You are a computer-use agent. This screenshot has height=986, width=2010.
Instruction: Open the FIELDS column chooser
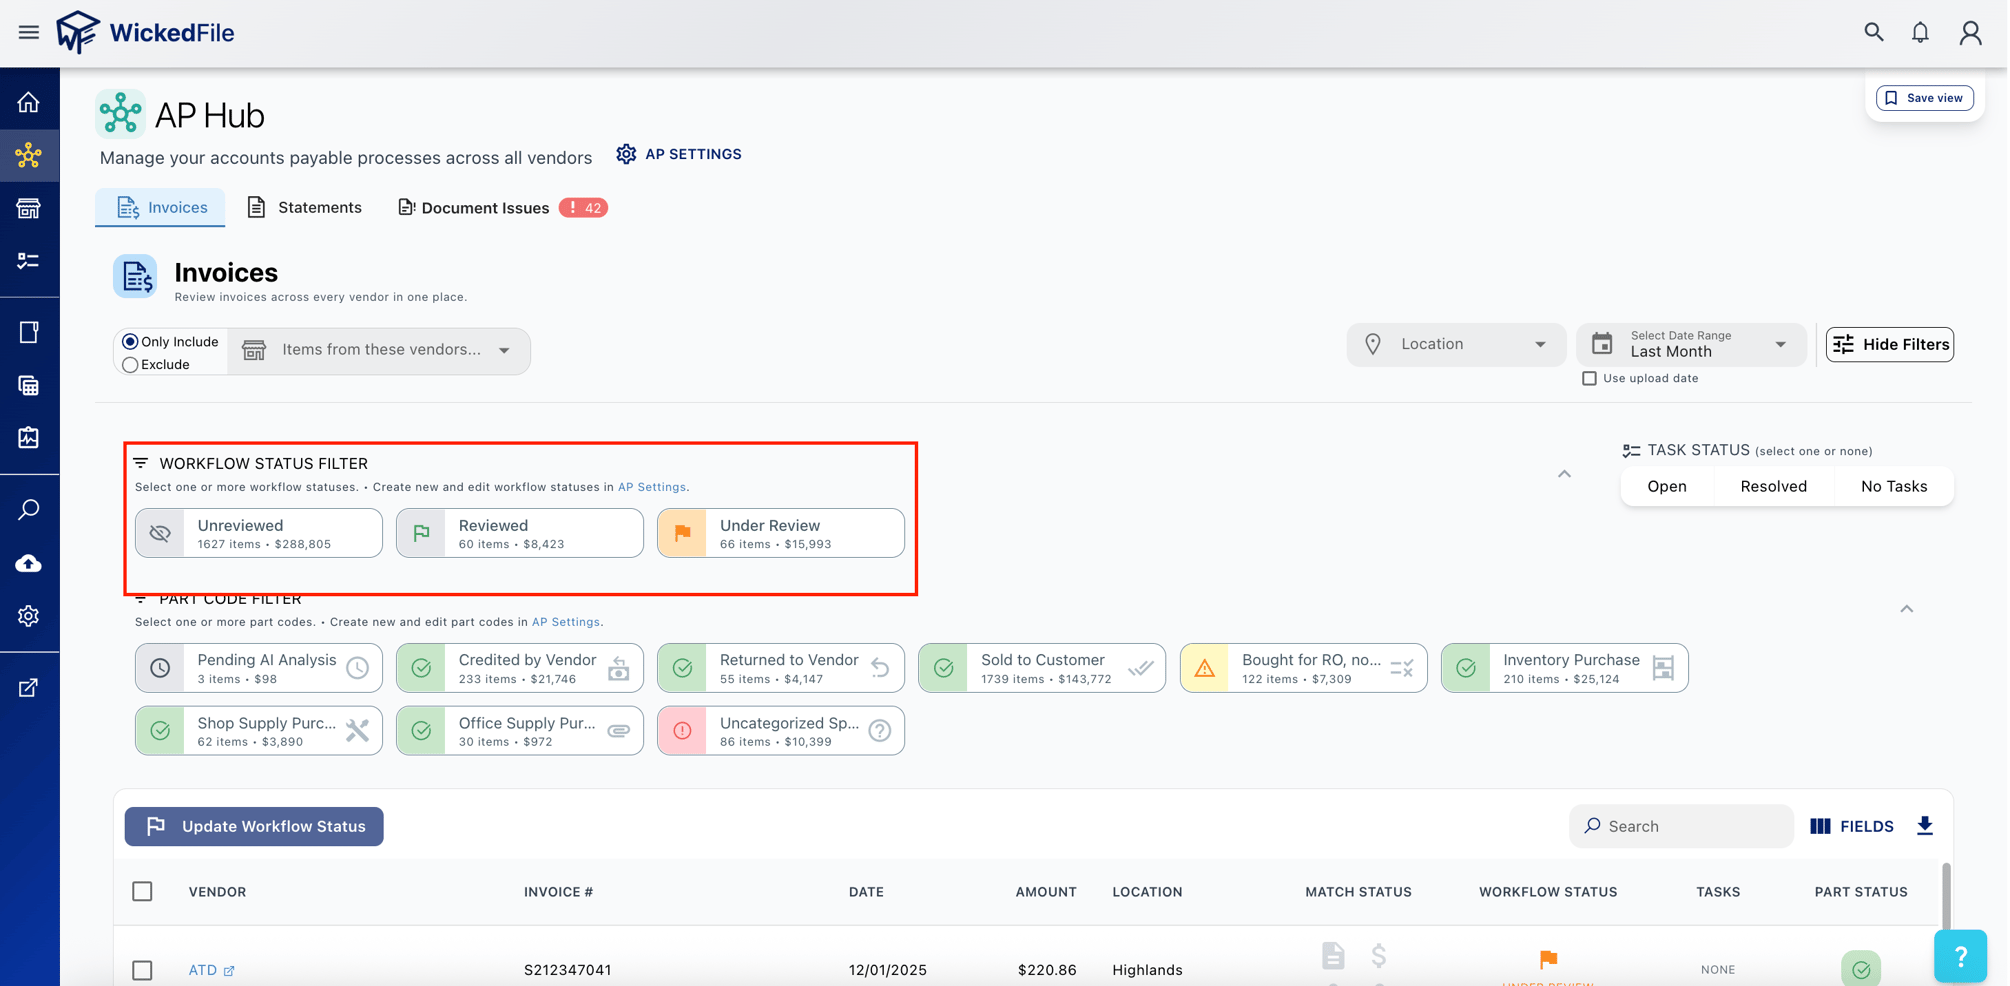click(x=1852, y=826)
